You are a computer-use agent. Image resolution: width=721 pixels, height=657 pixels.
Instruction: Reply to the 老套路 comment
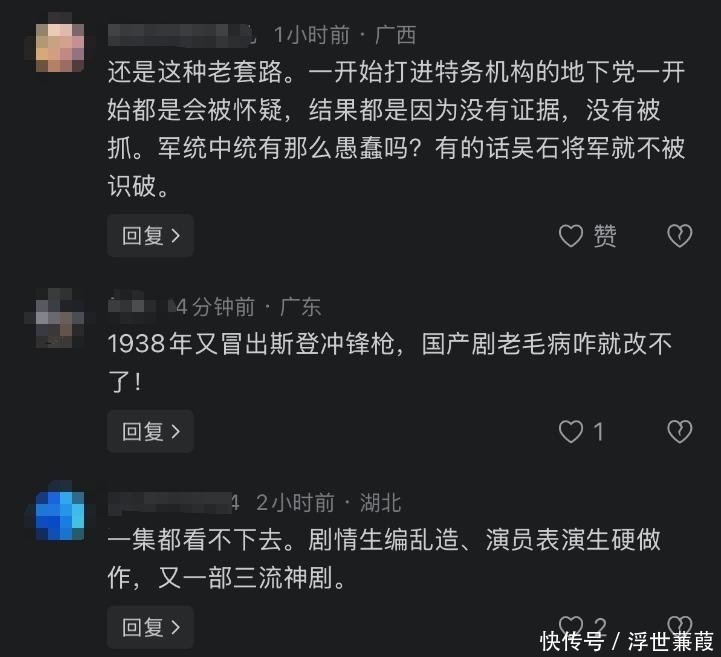tap(150, 235)
